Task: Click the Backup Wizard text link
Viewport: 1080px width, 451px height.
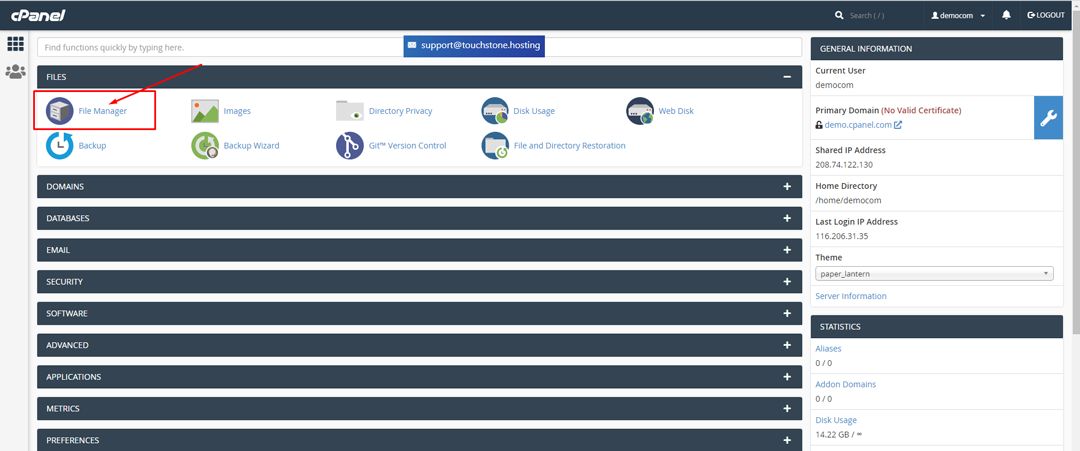Action: [251, 146]
